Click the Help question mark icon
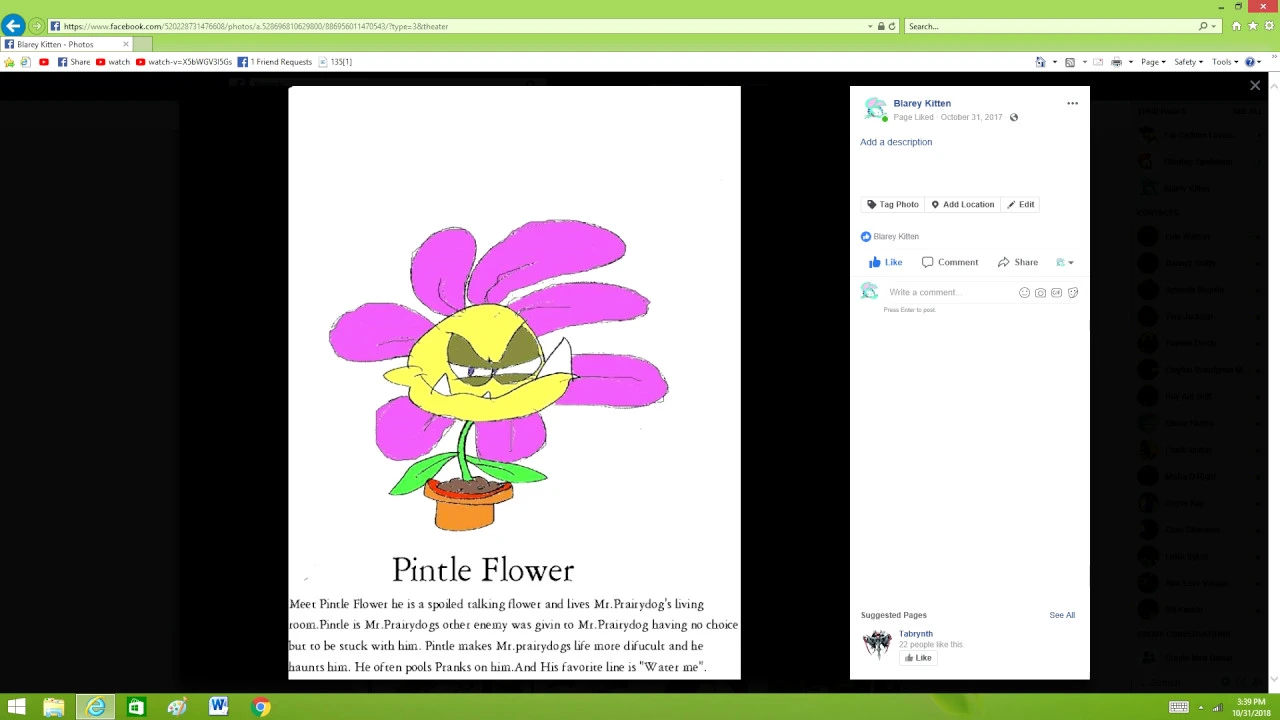Image resolution: width=1280 pixels, height=720 pixels. [1249, 62]
